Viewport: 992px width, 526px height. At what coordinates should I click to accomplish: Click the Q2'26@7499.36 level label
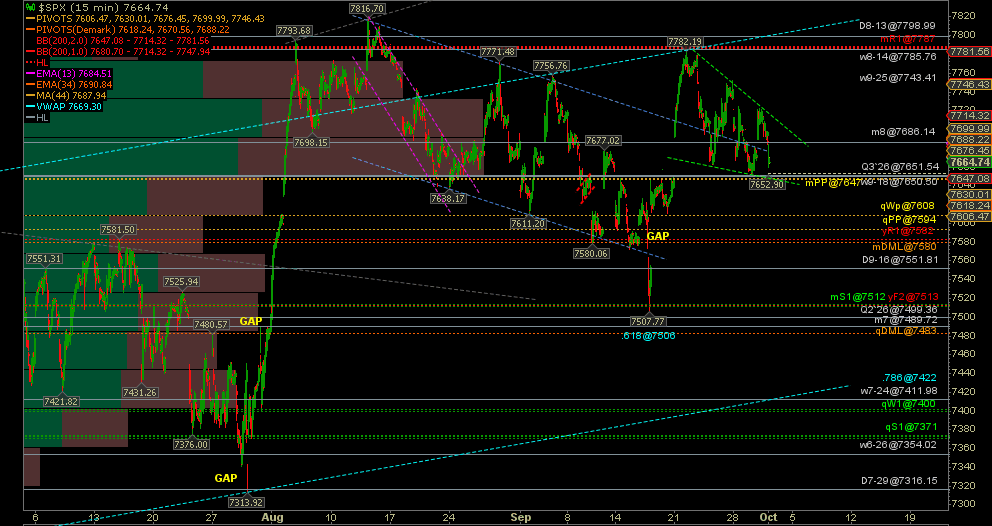899,309
